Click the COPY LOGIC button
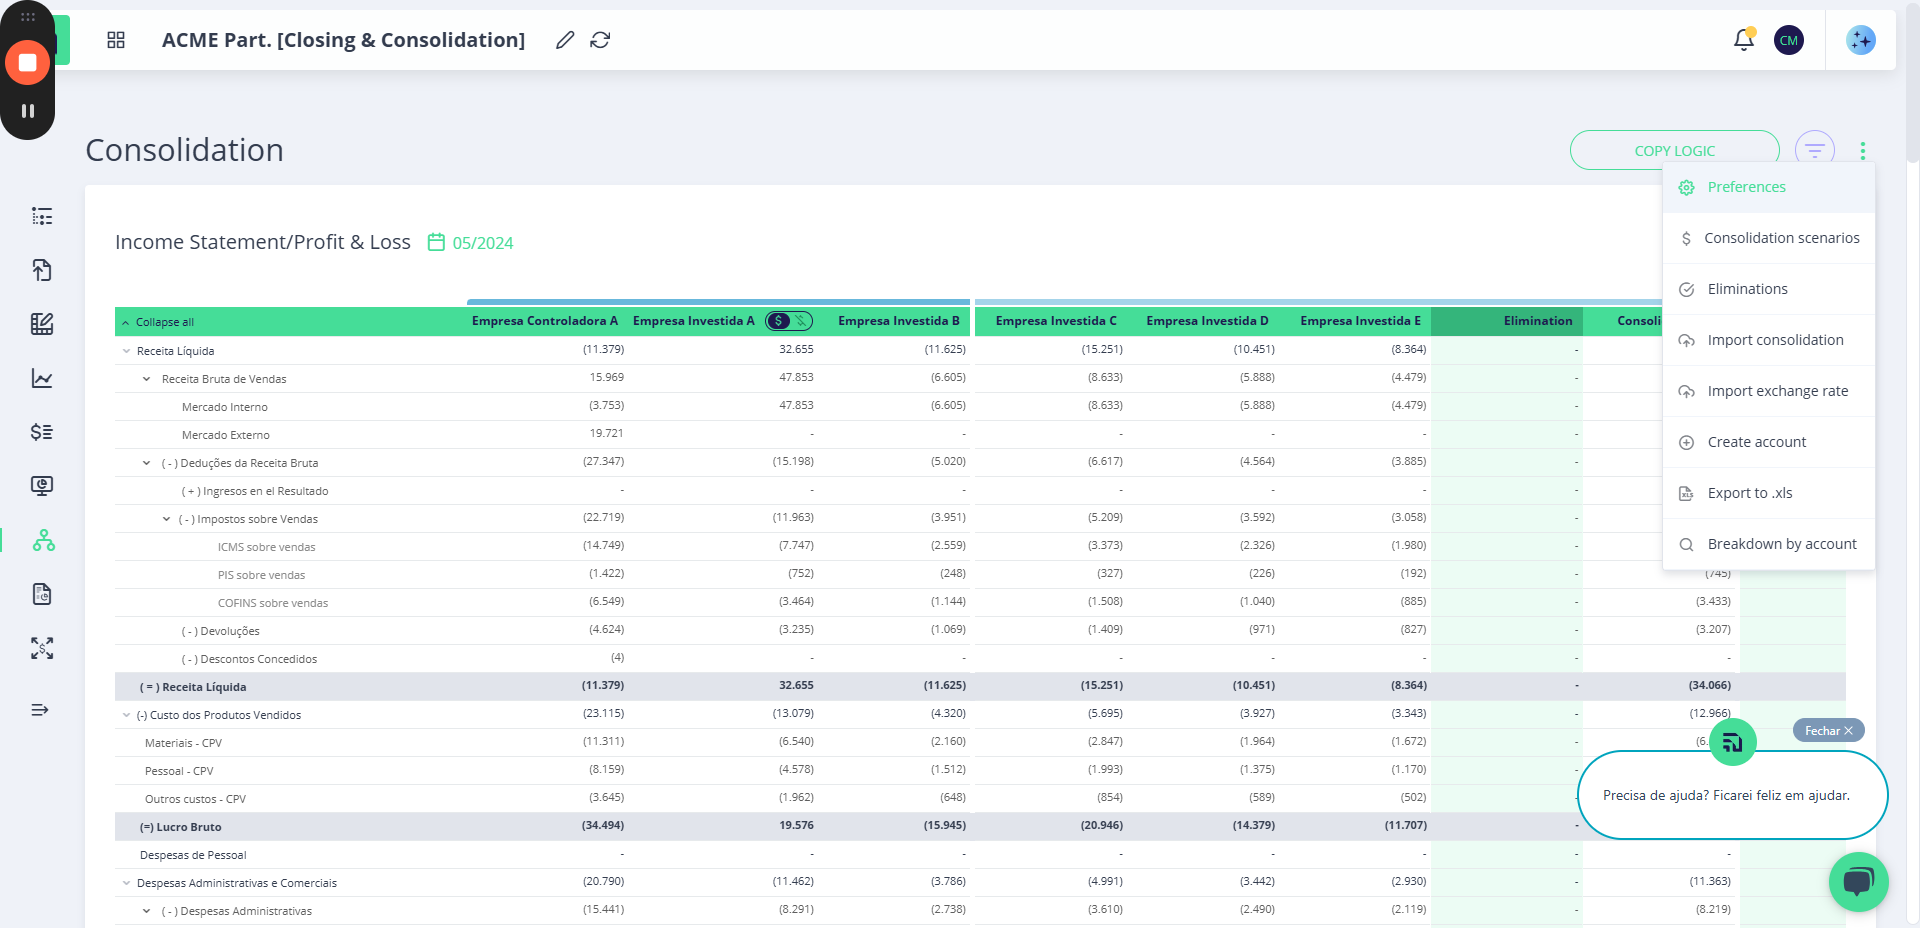1920x928 pixels. [x=1674, y=150]
